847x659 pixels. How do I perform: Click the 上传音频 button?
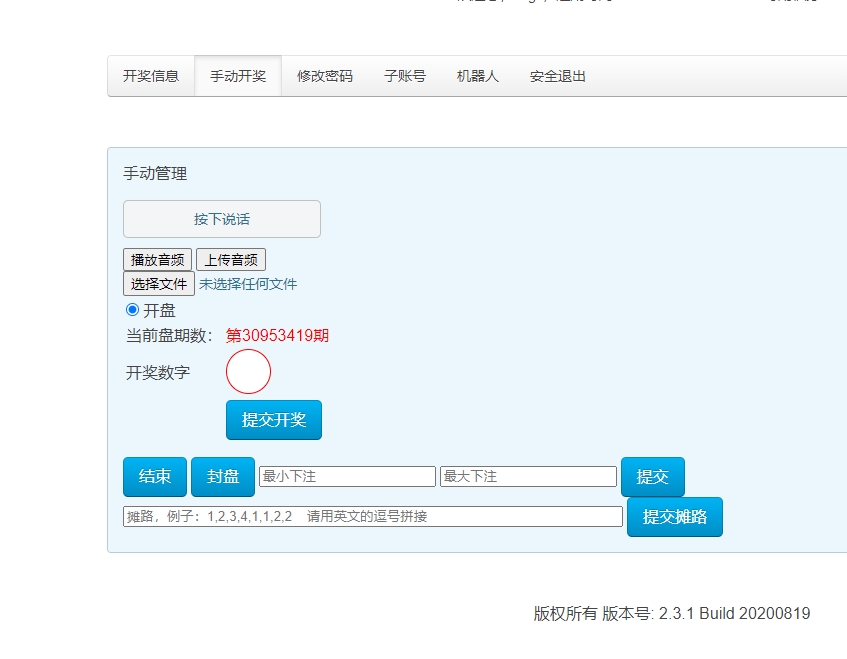coord(231,260)
